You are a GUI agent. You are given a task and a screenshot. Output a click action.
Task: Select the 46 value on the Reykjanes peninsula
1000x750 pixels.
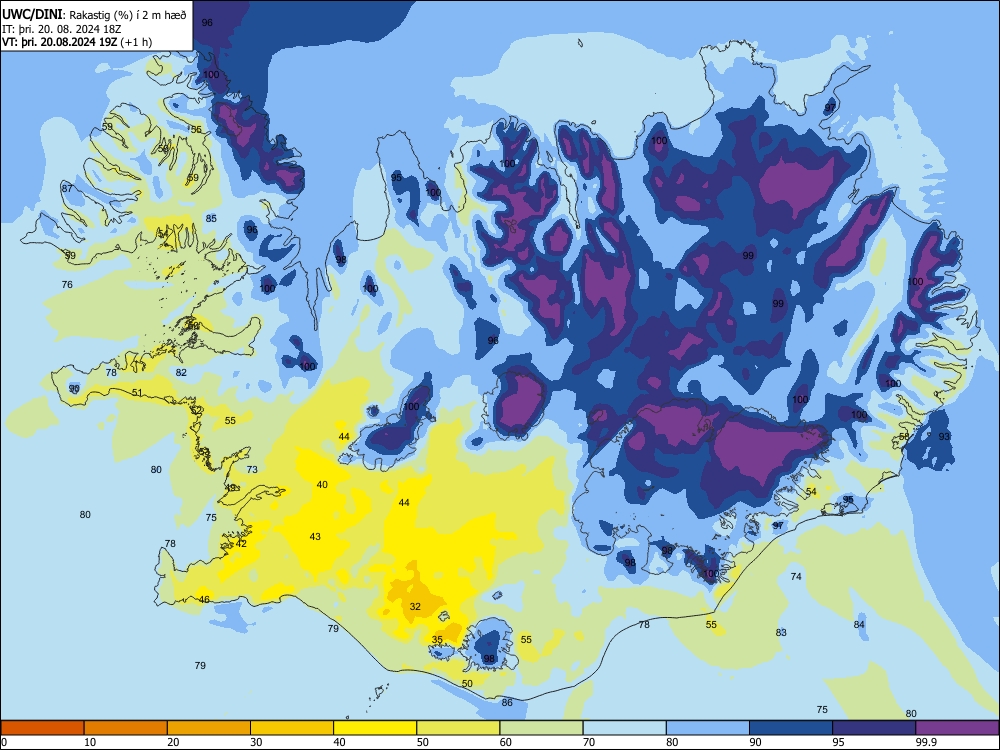pyautogui.click(x=204, y=599)
